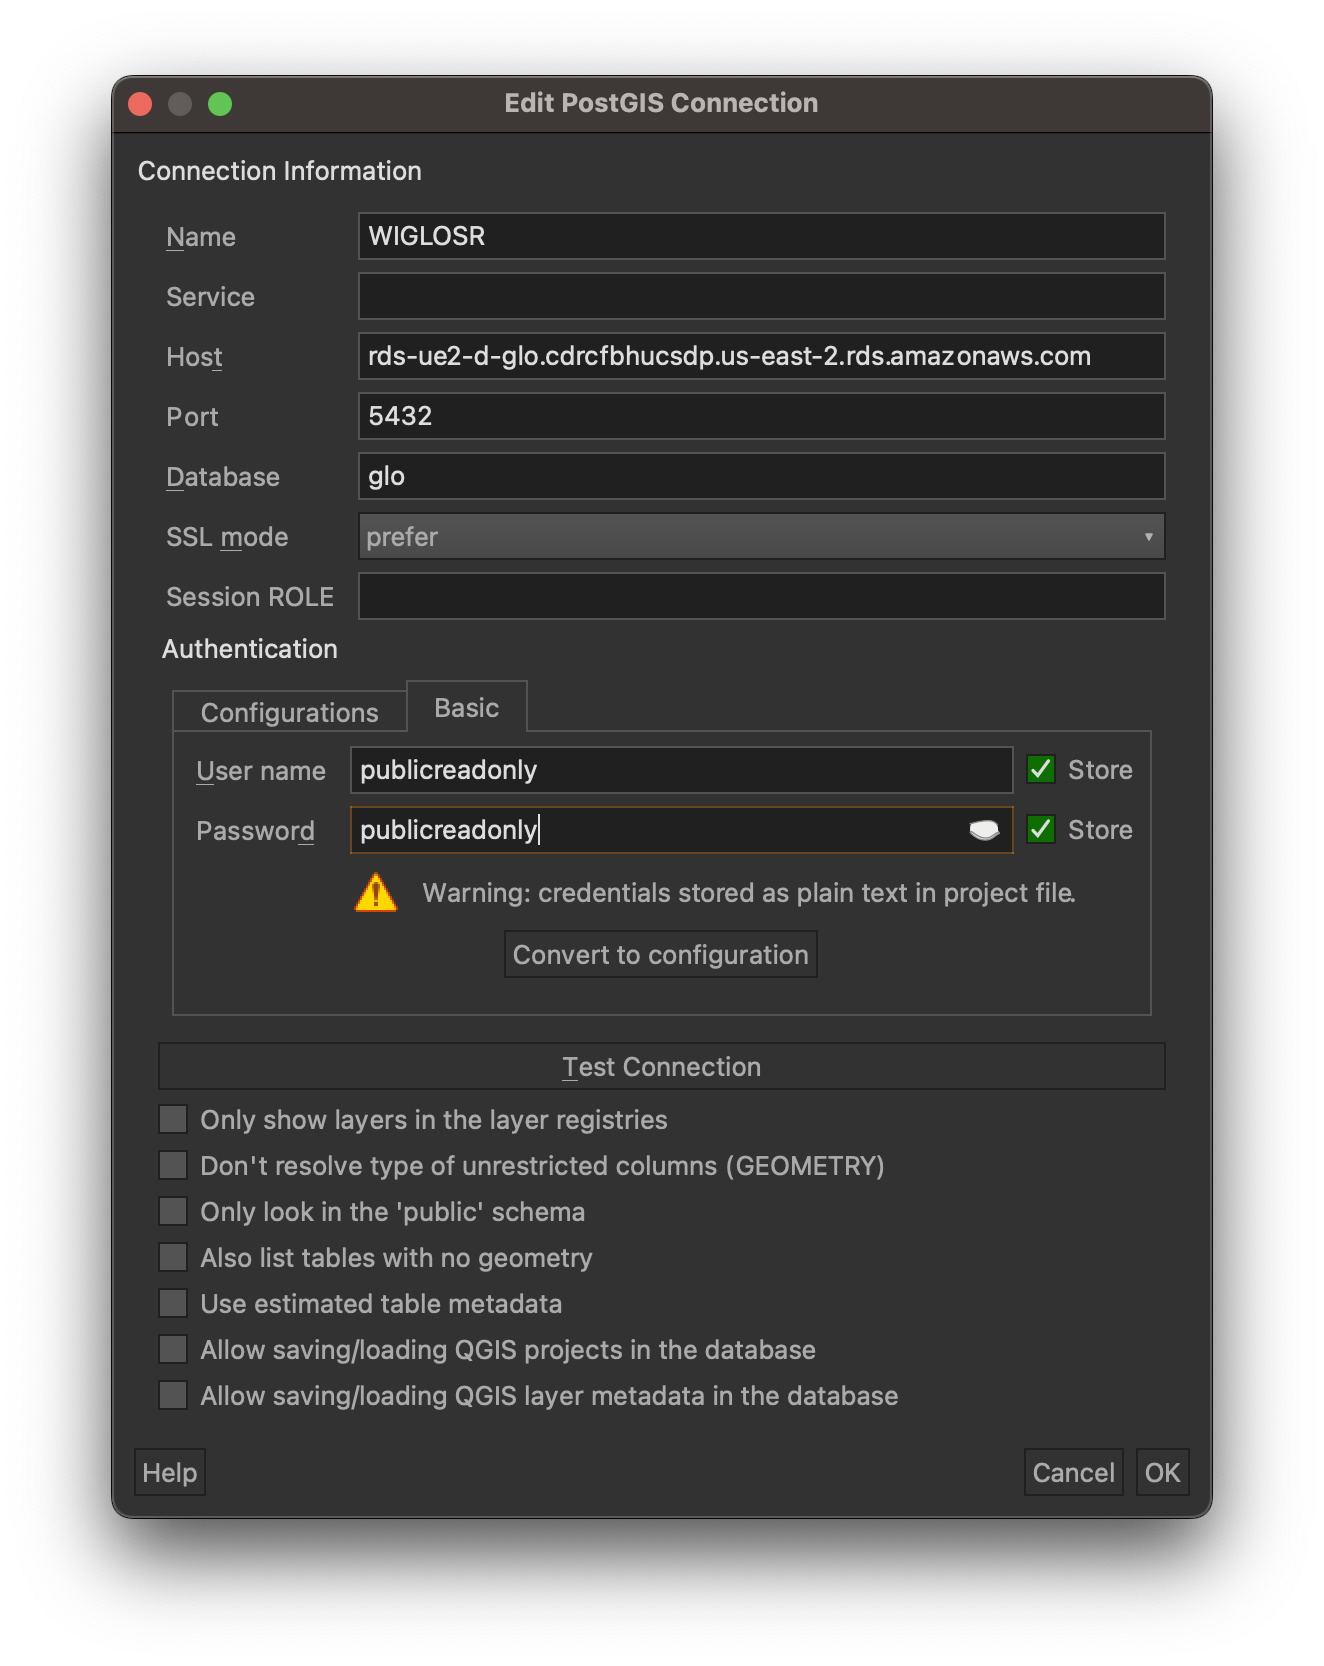Image resolution: width=1324 pixels, height=1666 pixels.
Task: Click the User name input field
Action: (x=681, y=770)
